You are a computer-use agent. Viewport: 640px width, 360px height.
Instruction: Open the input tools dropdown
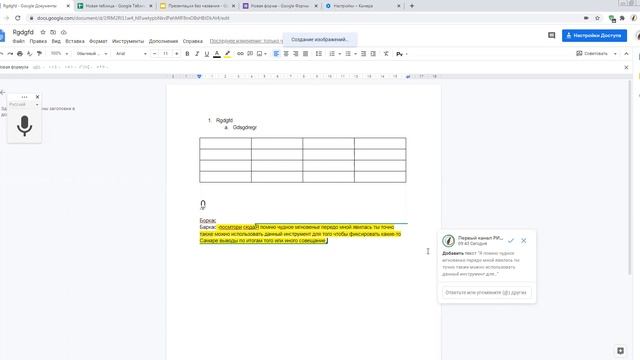pyautogui.click(x=401, y=54)
